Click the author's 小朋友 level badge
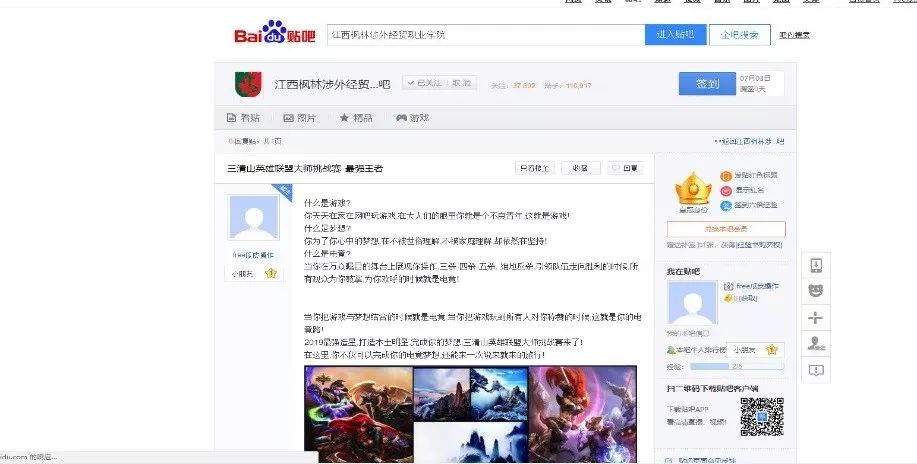 [253, 273]
